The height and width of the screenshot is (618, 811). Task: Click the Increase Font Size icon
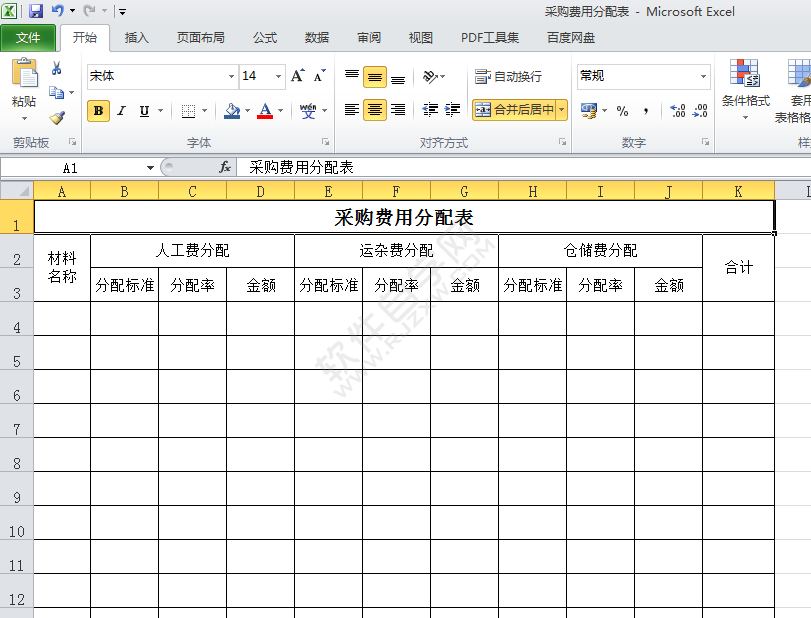click(x=296, y=77)
